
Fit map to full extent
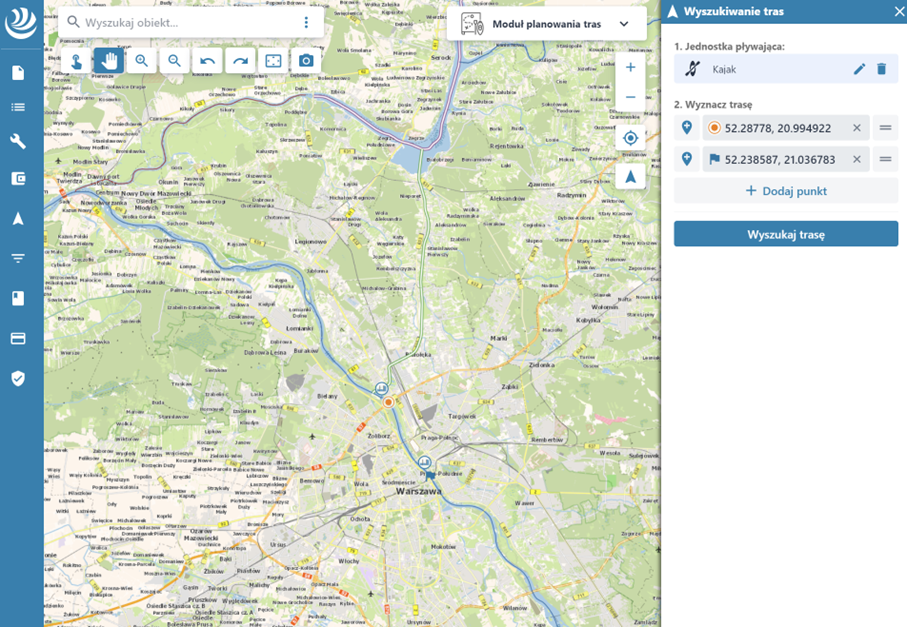point(273,61)
